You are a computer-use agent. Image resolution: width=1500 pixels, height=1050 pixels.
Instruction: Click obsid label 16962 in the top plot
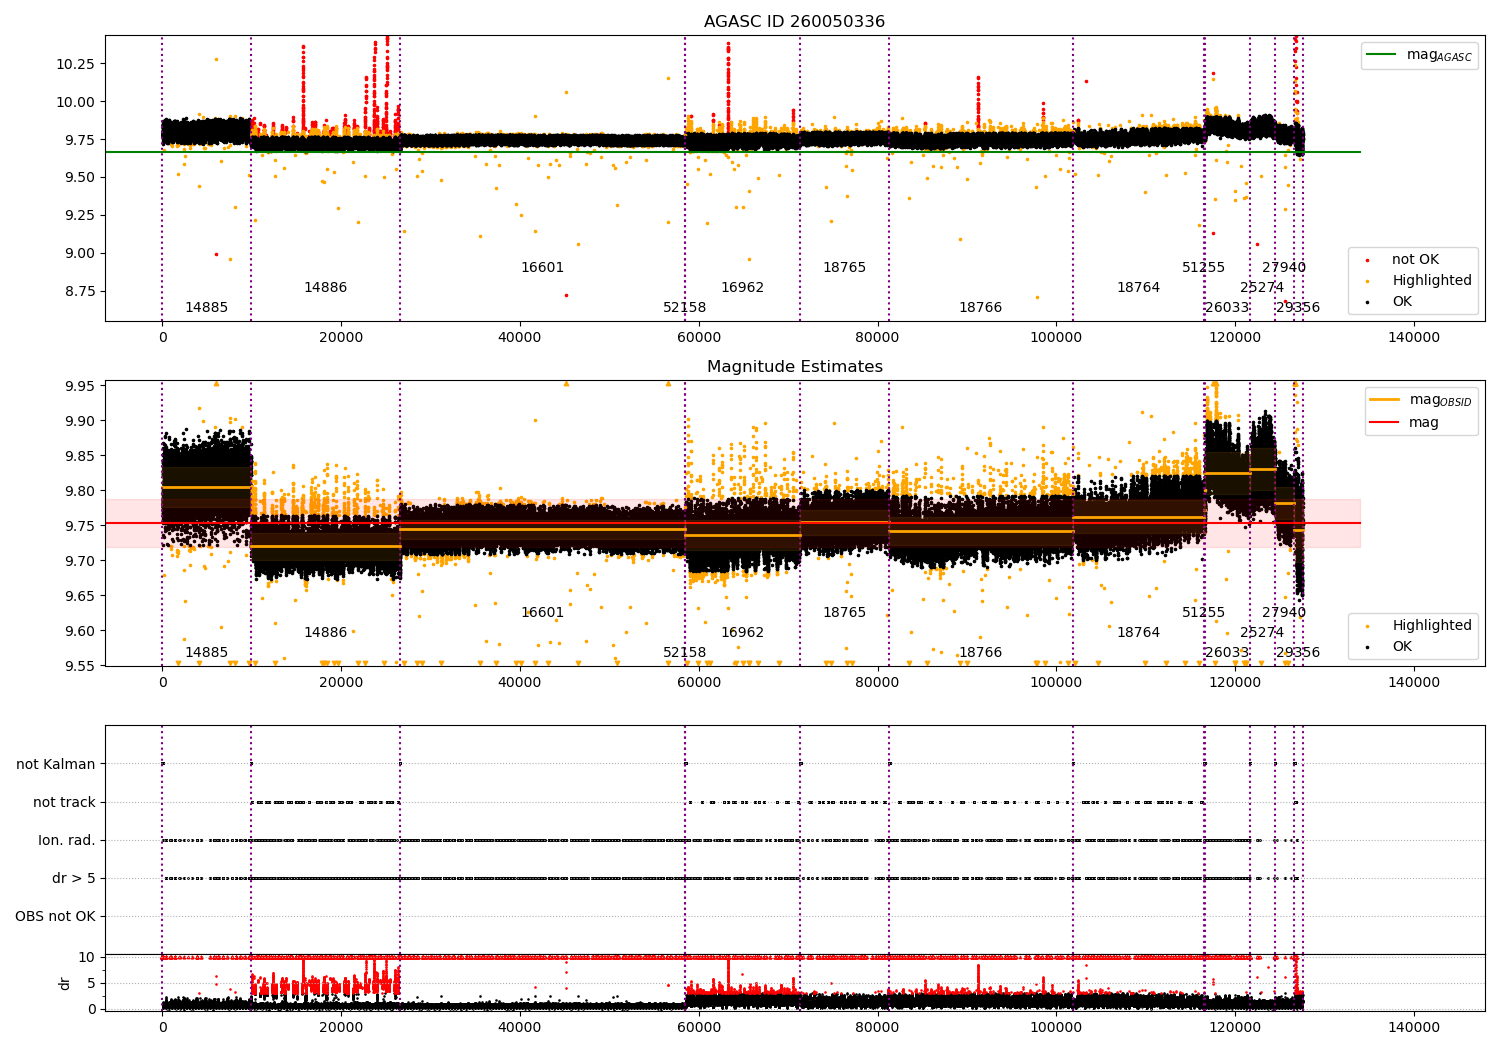click(743, 288)
